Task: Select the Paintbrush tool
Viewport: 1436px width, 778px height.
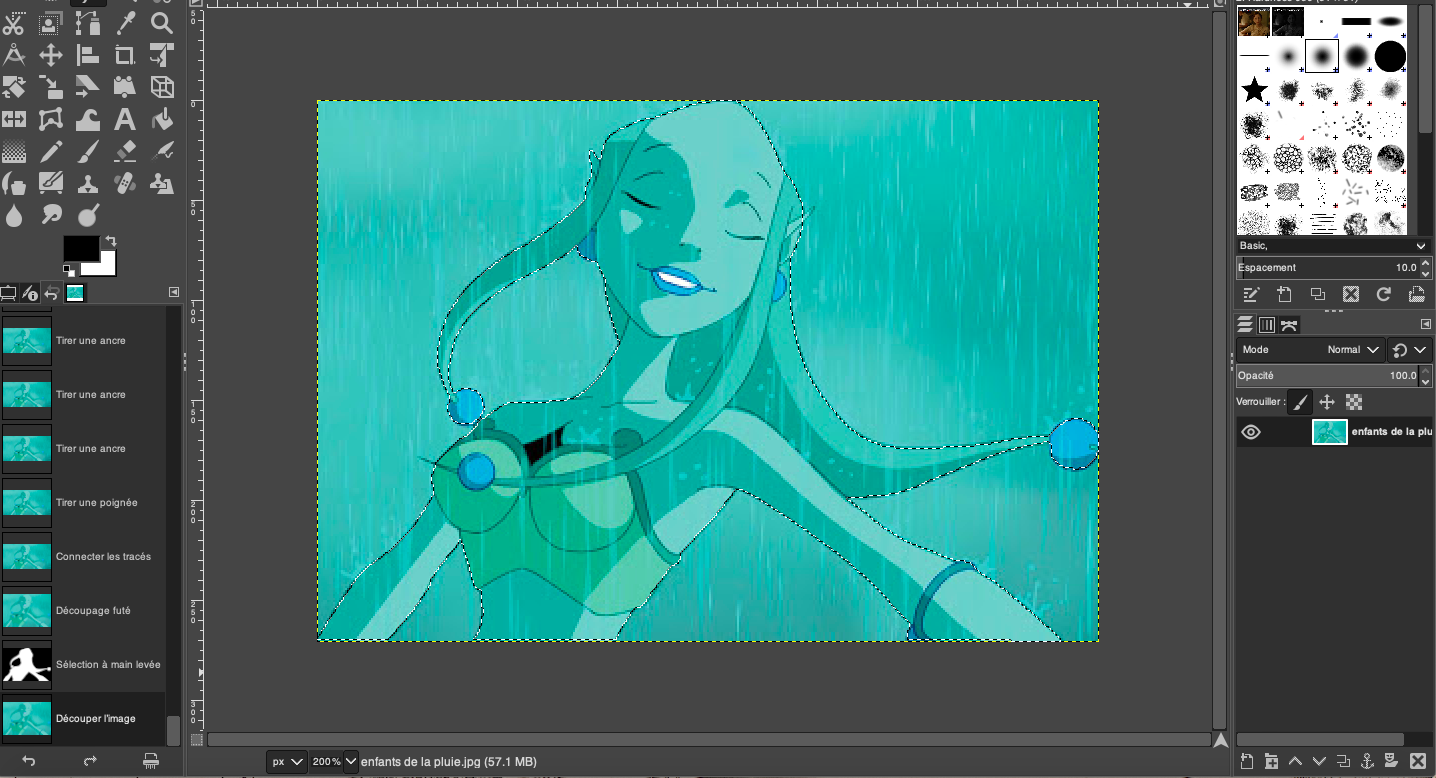Action: 88,152
